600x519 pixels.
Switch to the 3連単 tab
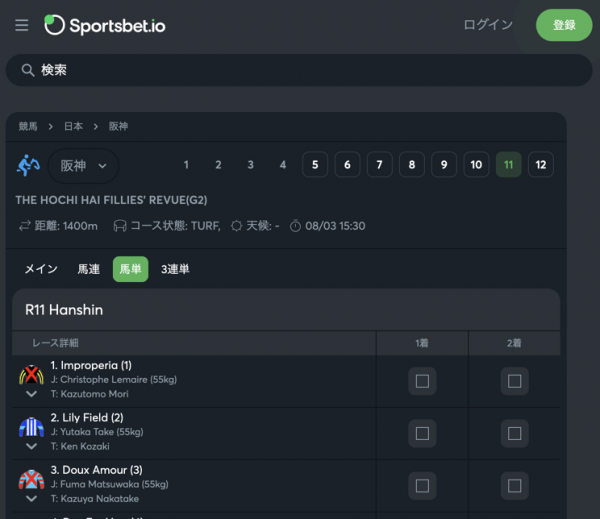point(175,269)
